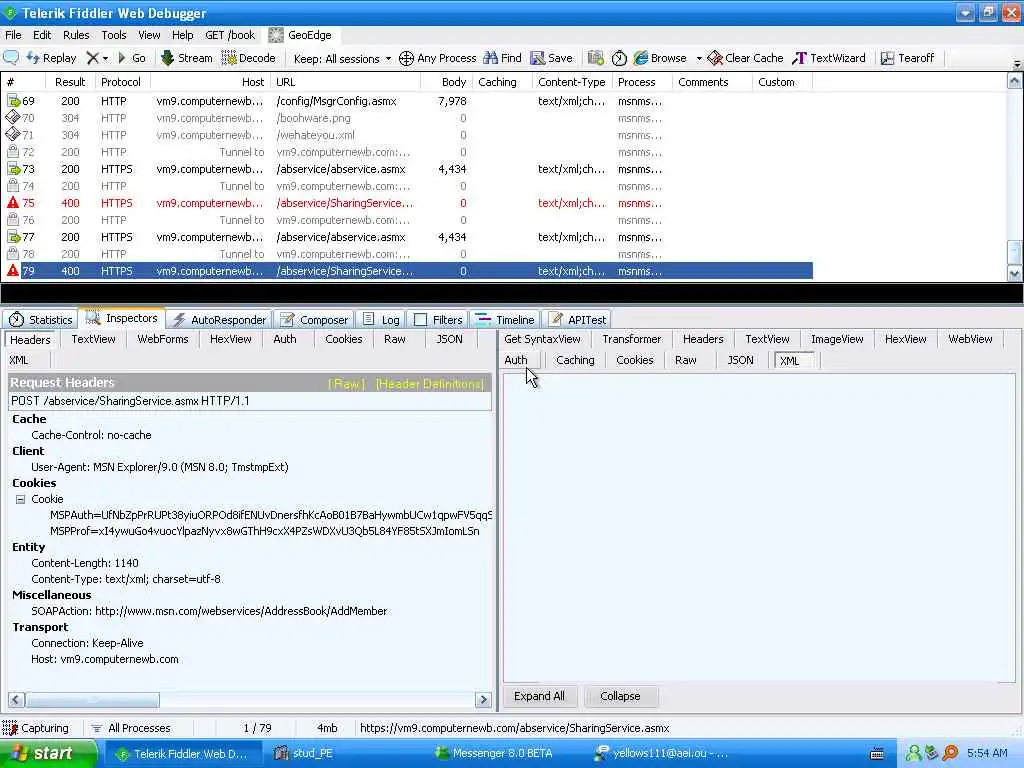Click request headers horizontal scrollbar thumb
The height and width of the screenshot is (768, 1024).
click(92, 700)
